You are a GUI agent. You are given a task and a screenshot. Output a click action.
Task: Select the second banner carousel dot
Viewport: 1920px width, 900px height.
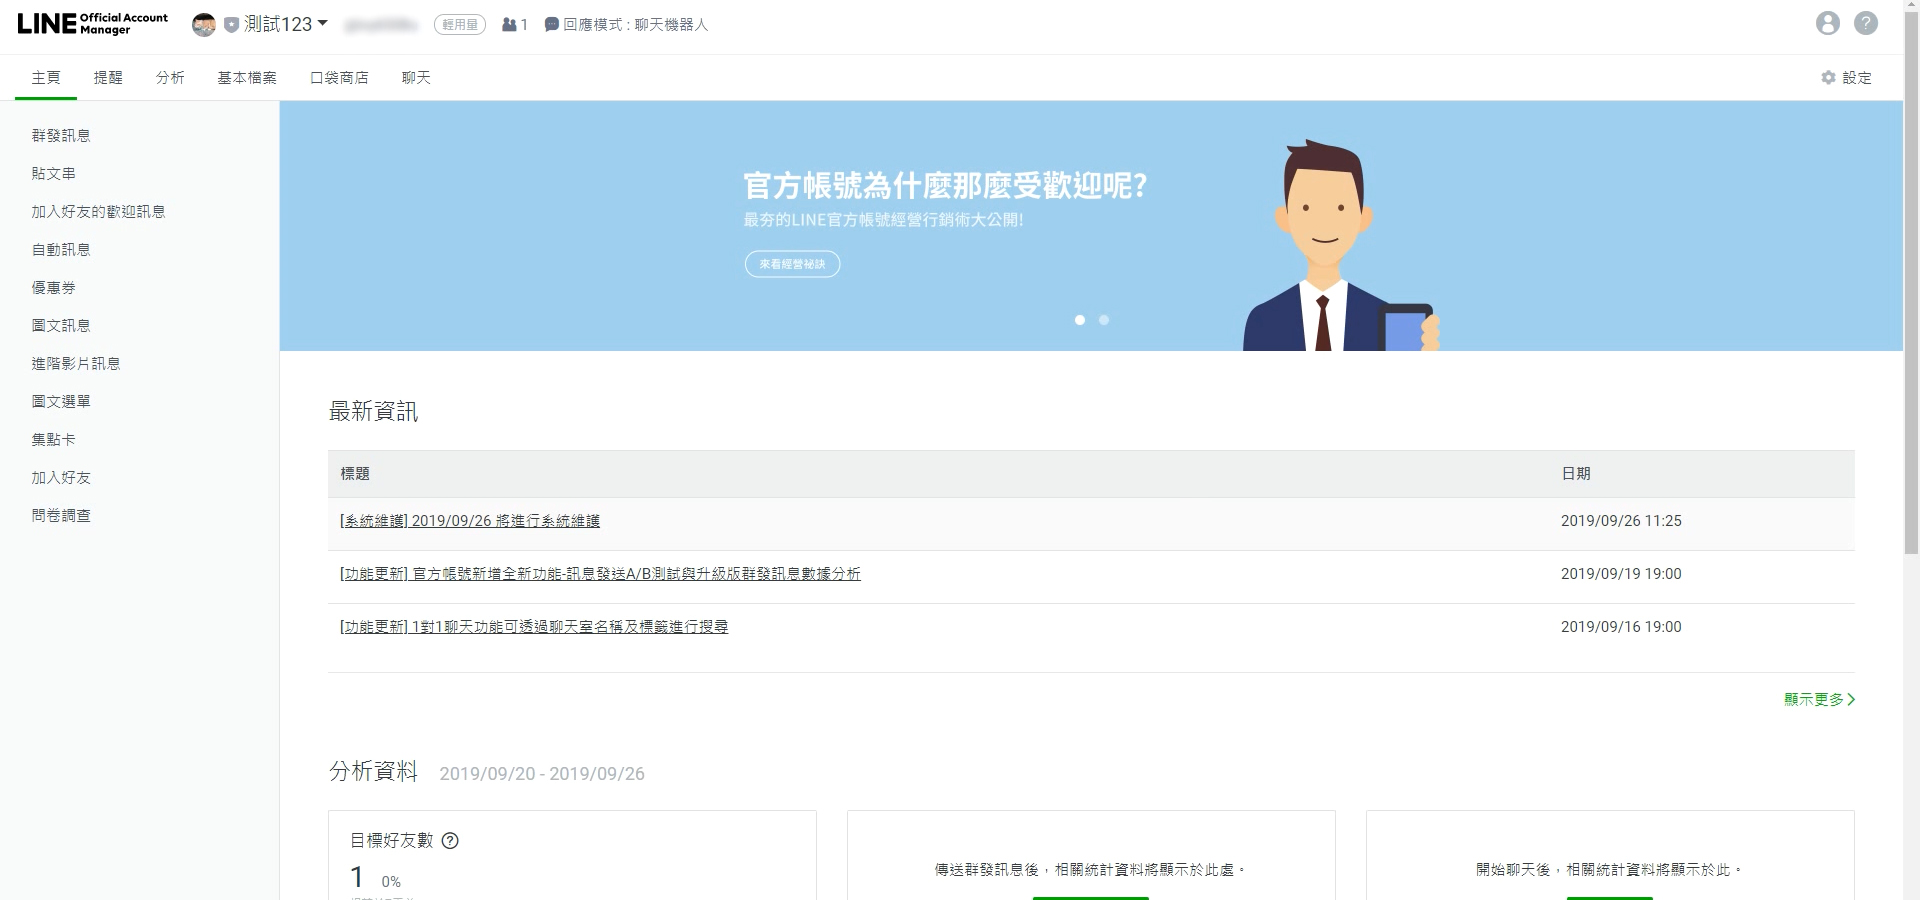[1104, 320]
